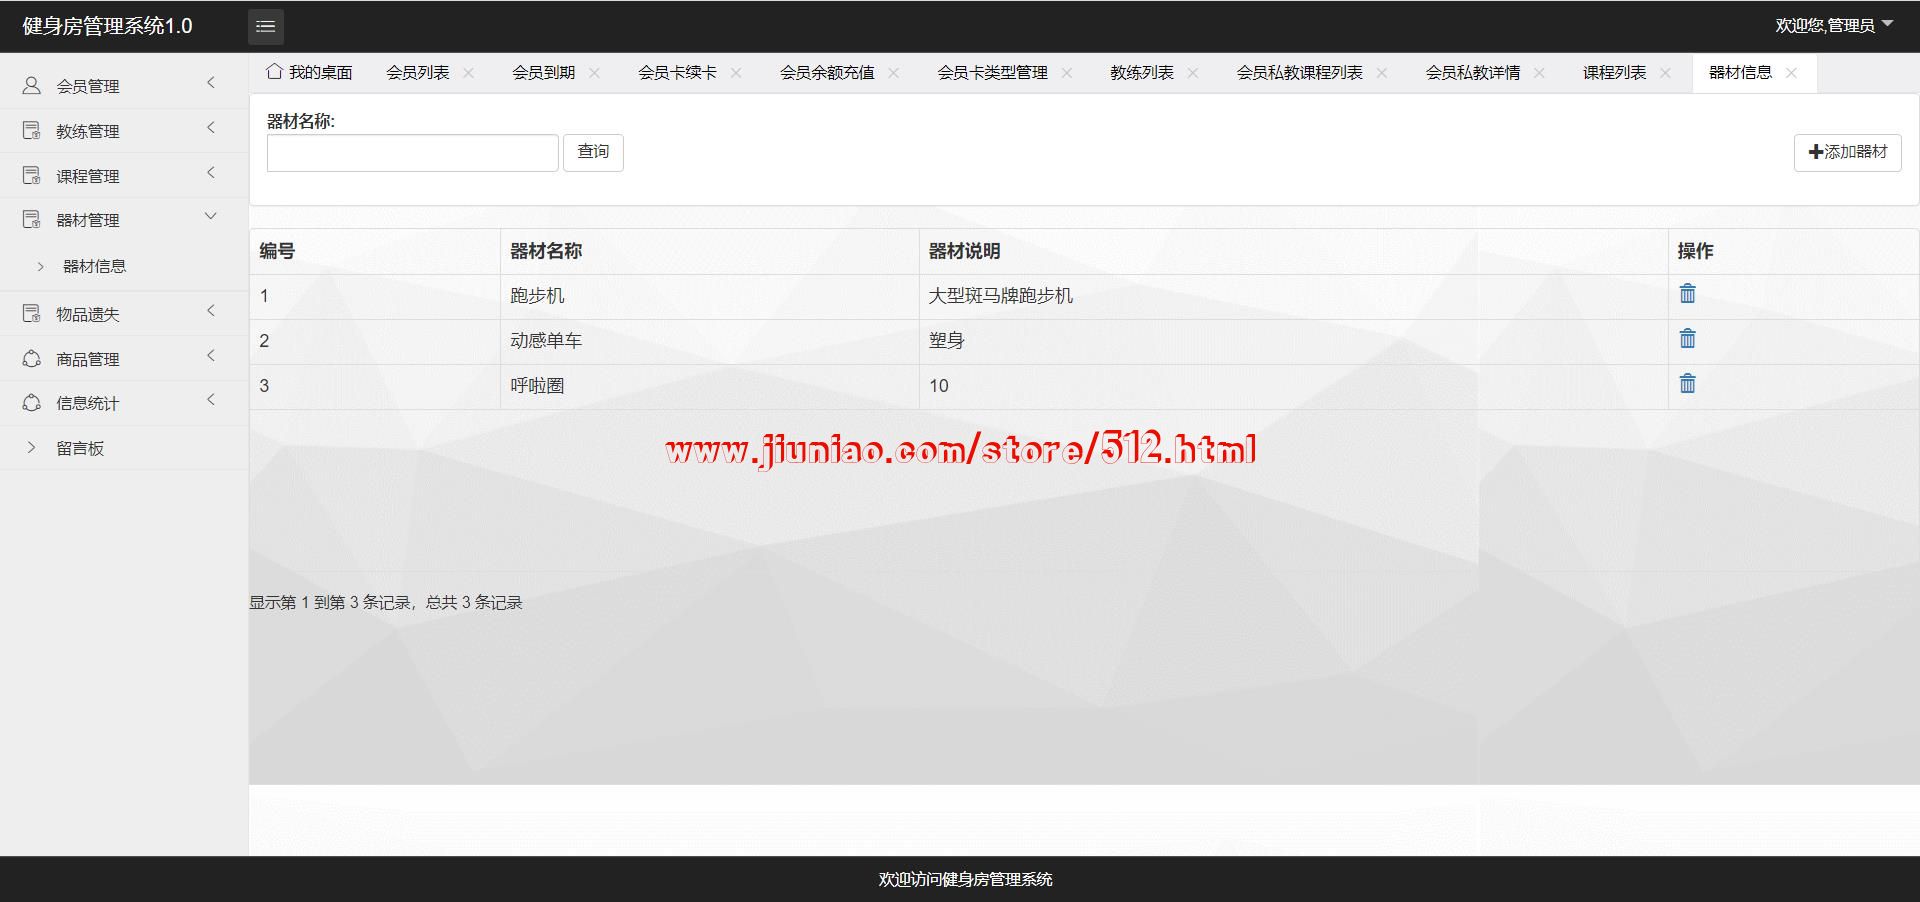
Task: Switch to the 我的桌面 tab
Action: click(x=310, y=73)
